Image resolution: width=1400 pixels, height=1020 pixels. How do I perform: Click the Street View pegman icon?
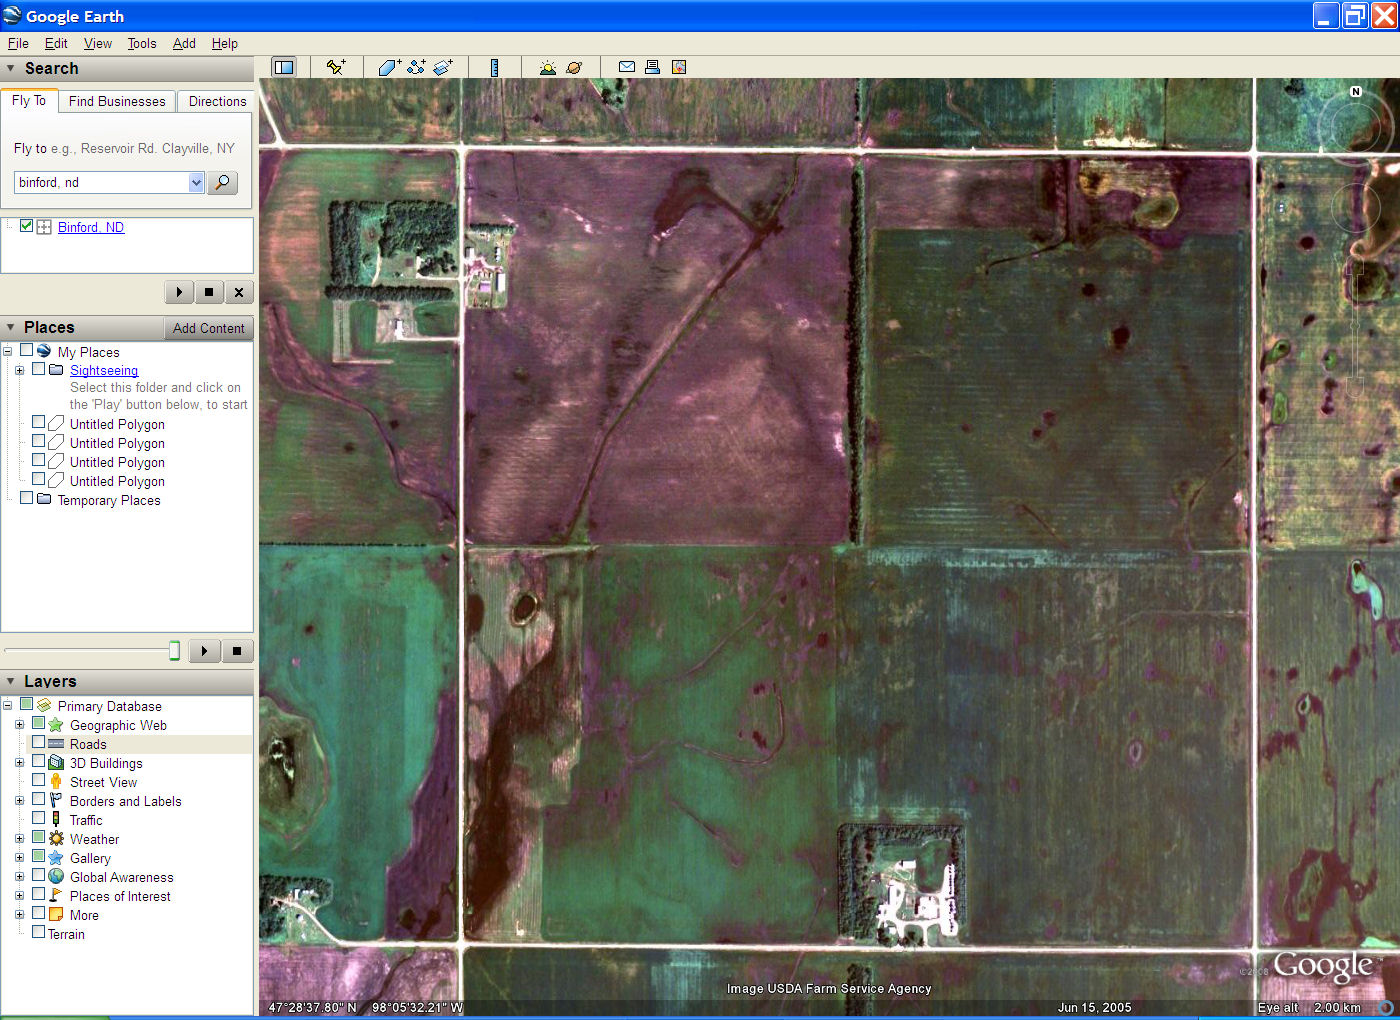(x=56, y=782)
